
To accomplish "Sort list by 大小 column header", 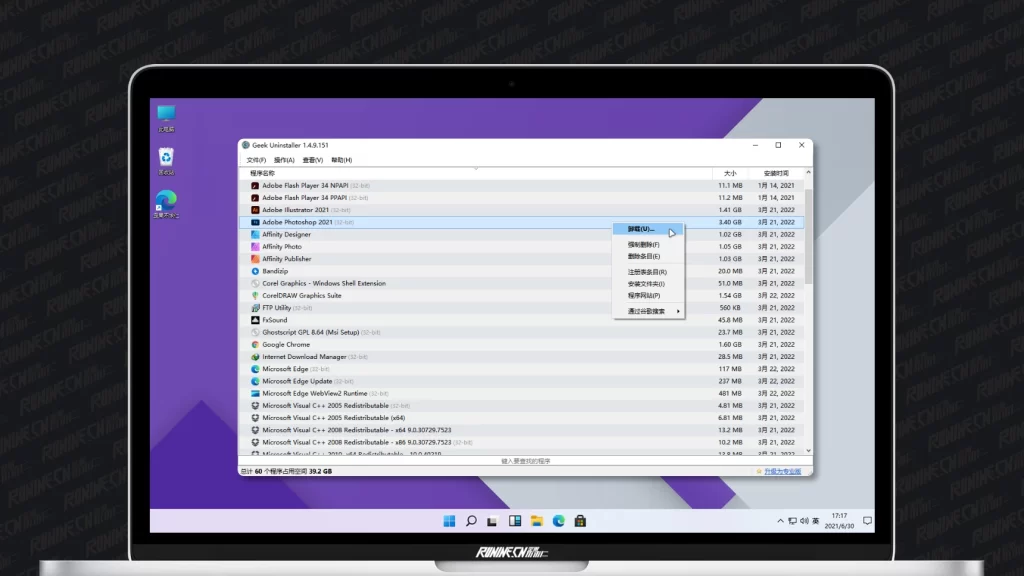I will 730,173.
